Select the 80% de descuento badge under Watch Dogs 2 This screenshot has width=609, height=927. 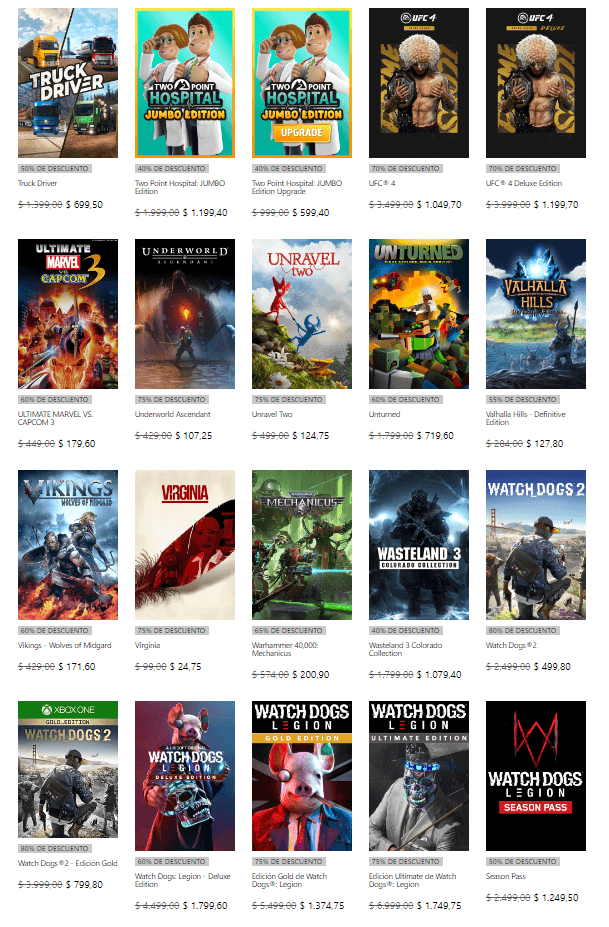point(523,630)
